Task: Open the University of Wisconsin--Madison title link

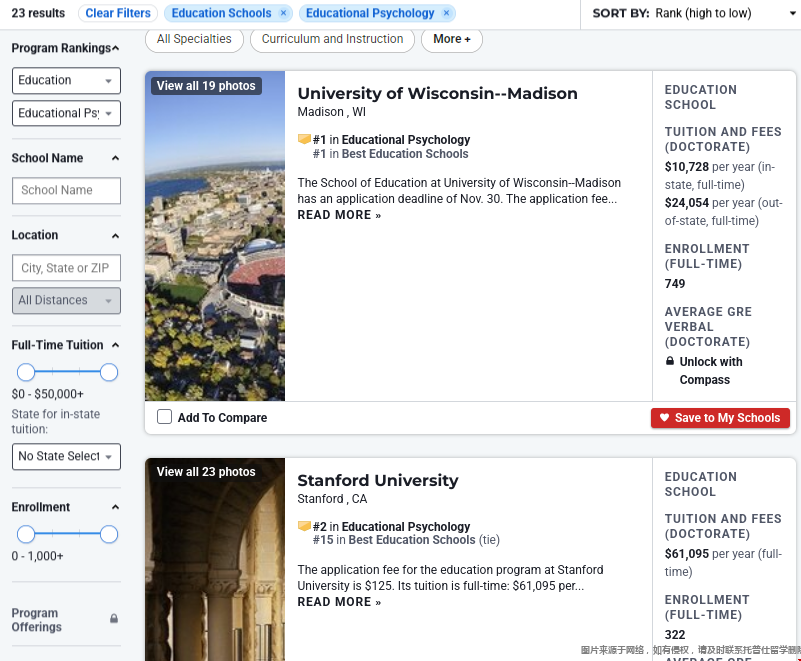Action: (x=438, y=93)
